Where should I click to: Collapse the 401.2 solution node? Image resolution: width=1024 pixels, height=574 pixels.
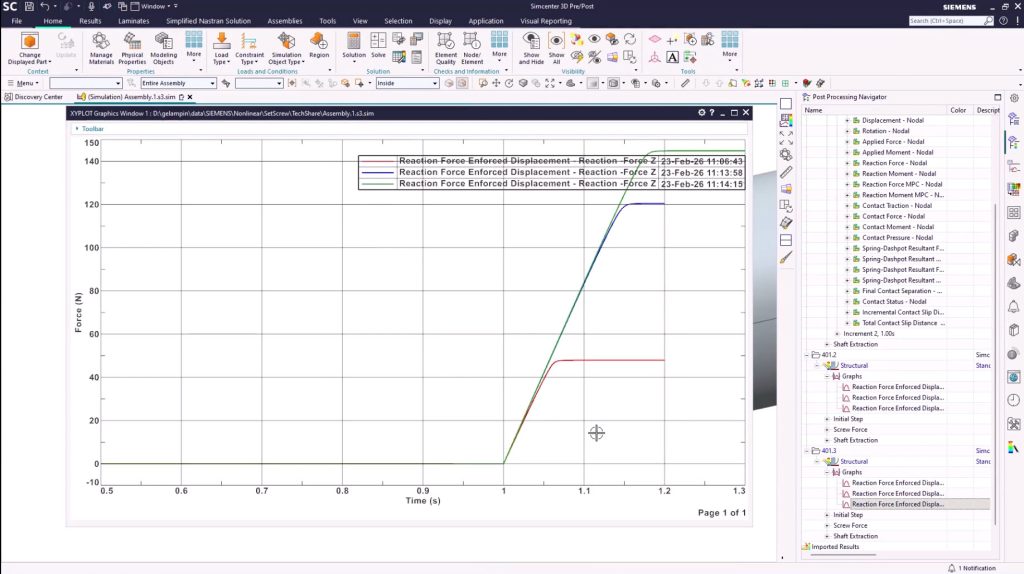point(807,355)
